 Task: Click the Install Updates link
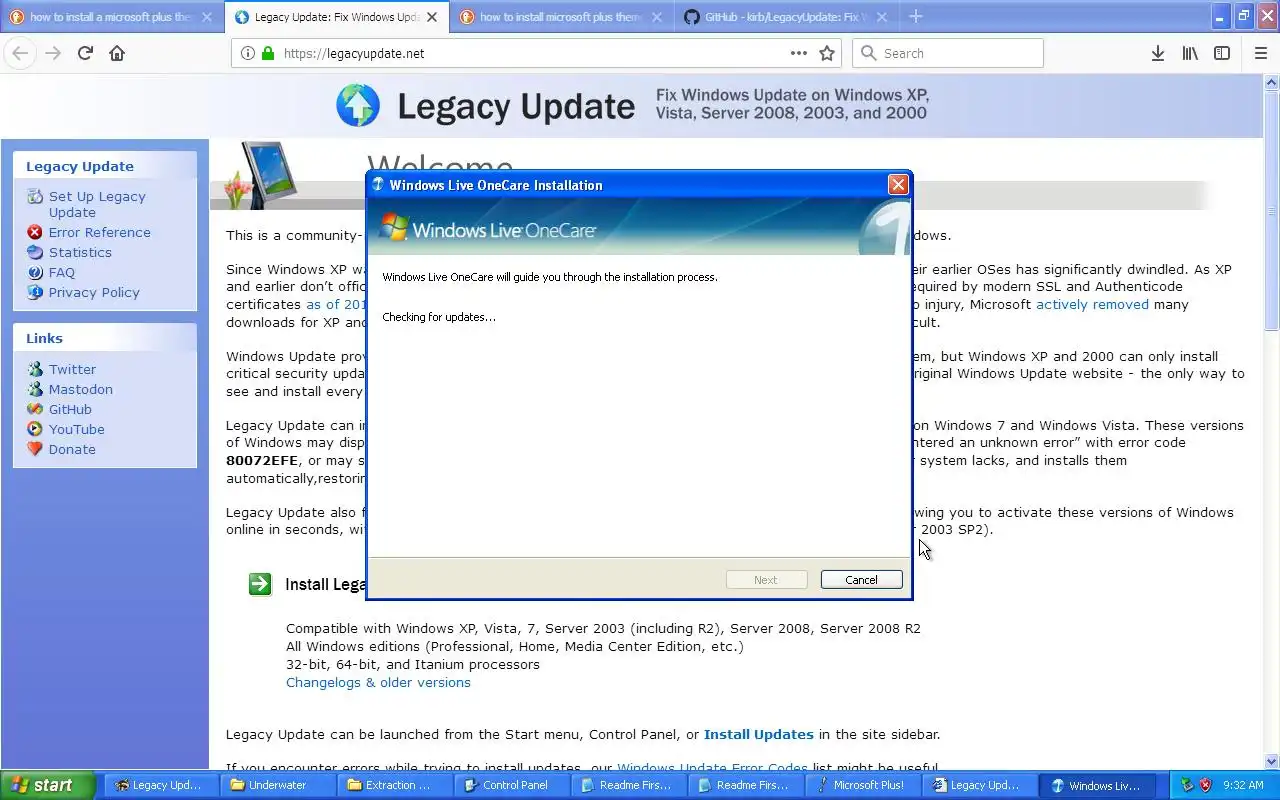759,734
